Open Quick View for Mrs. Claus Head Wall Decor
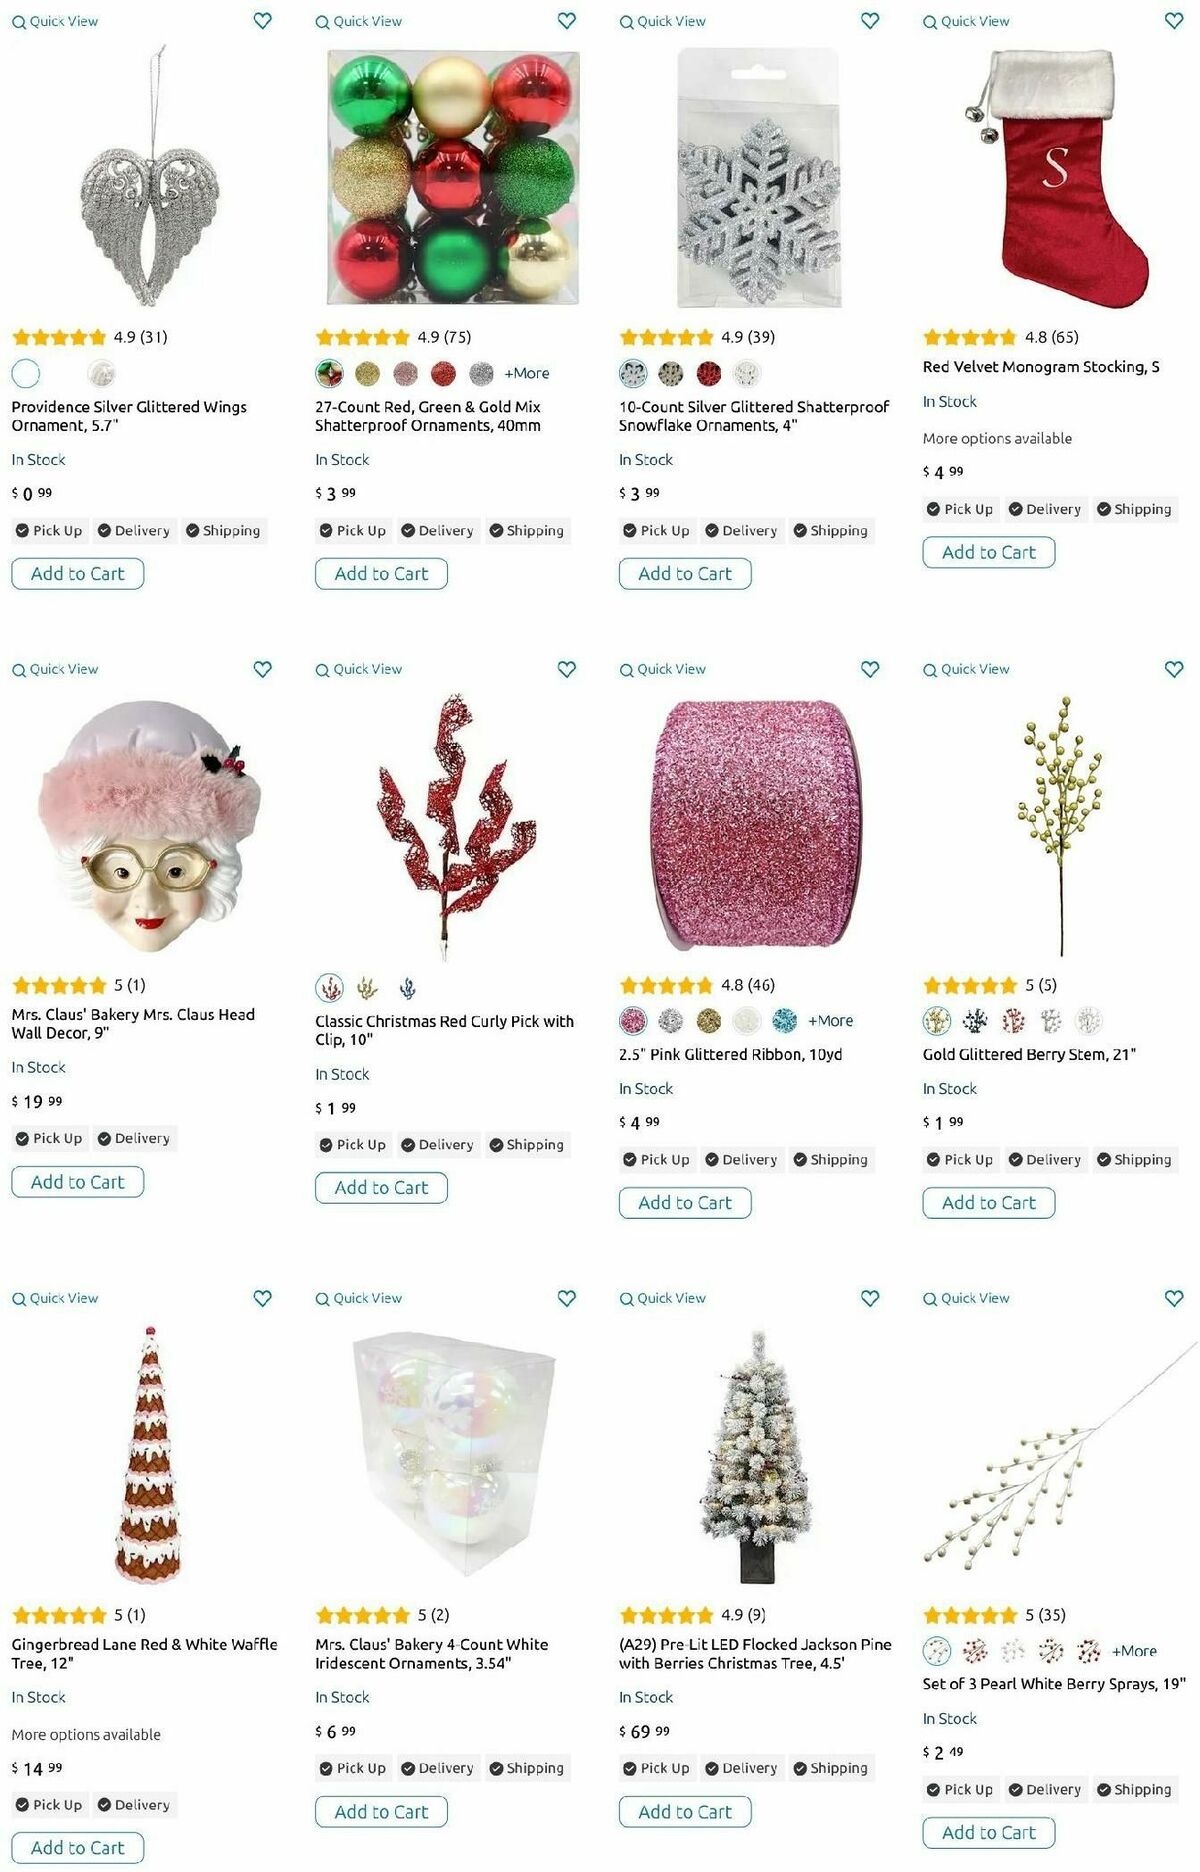 (x=55, y=669)
